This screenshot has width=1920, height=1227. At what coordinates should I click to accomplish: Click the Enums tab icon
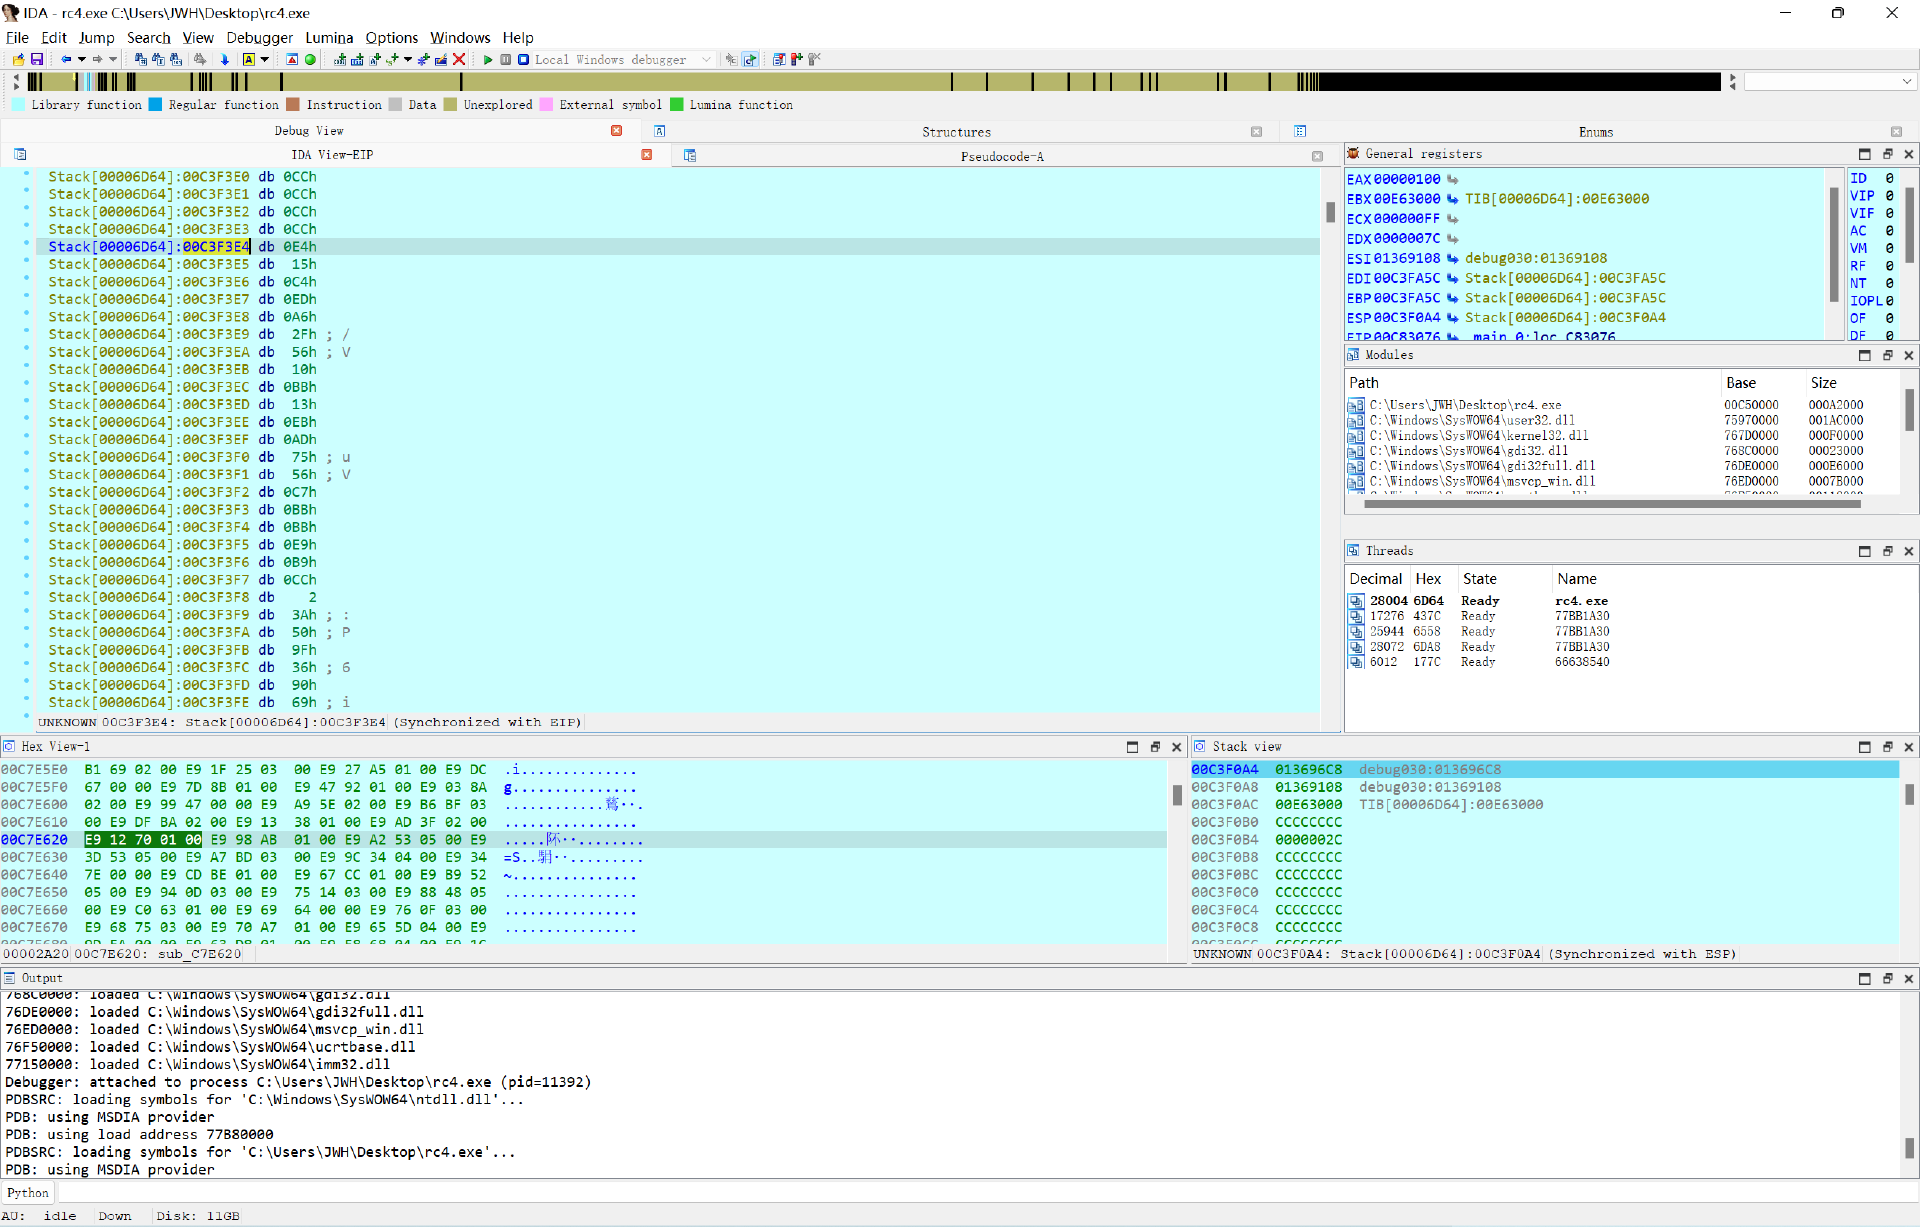[x=1300, y=131]
